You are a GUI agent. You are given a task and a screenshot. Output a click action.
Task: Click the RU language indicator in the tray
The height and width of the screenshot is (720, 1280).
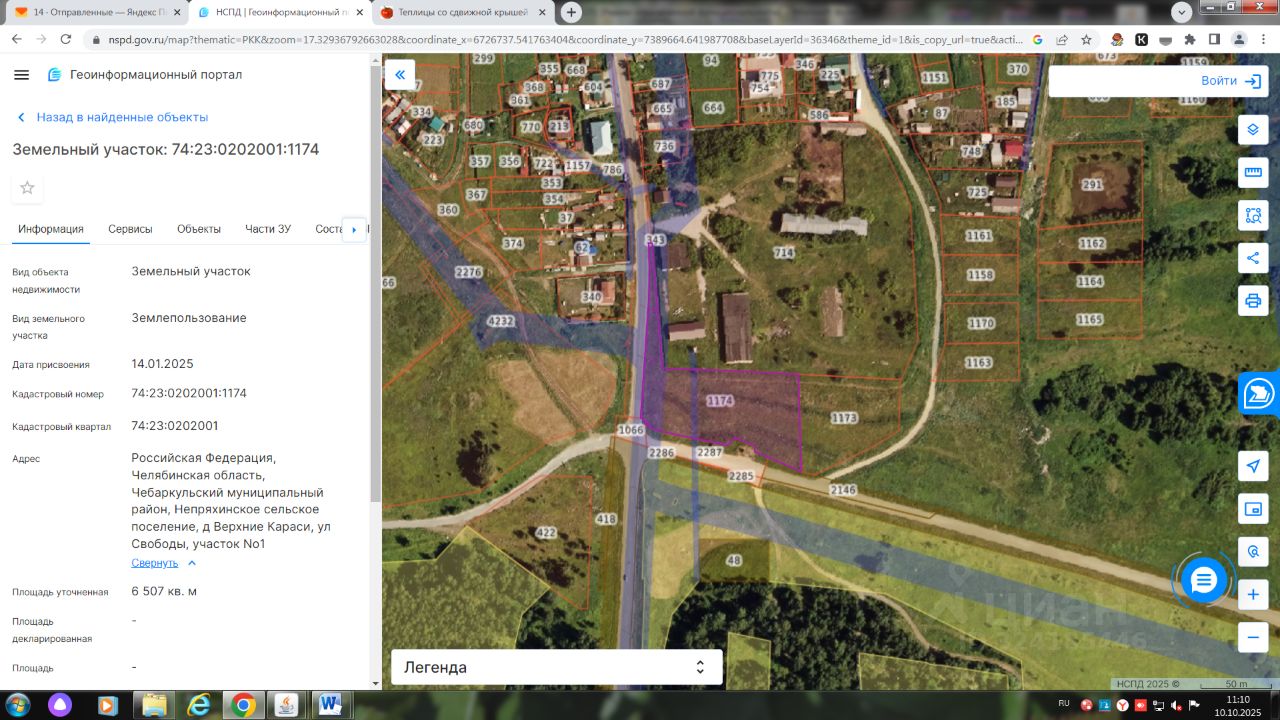click(x=1063, y=703)
